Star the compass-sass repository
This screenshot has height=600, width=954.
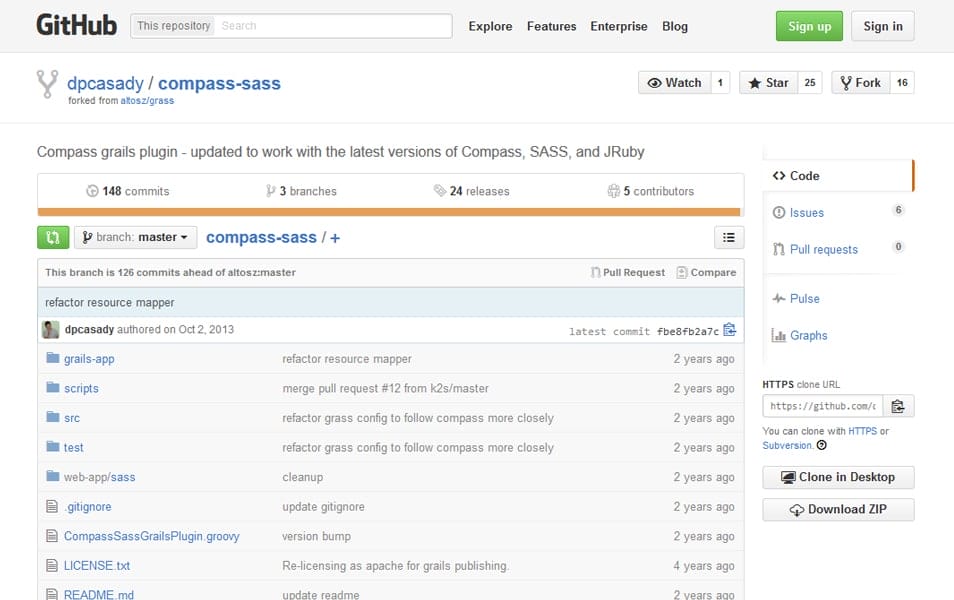click(x=771, y=82)
